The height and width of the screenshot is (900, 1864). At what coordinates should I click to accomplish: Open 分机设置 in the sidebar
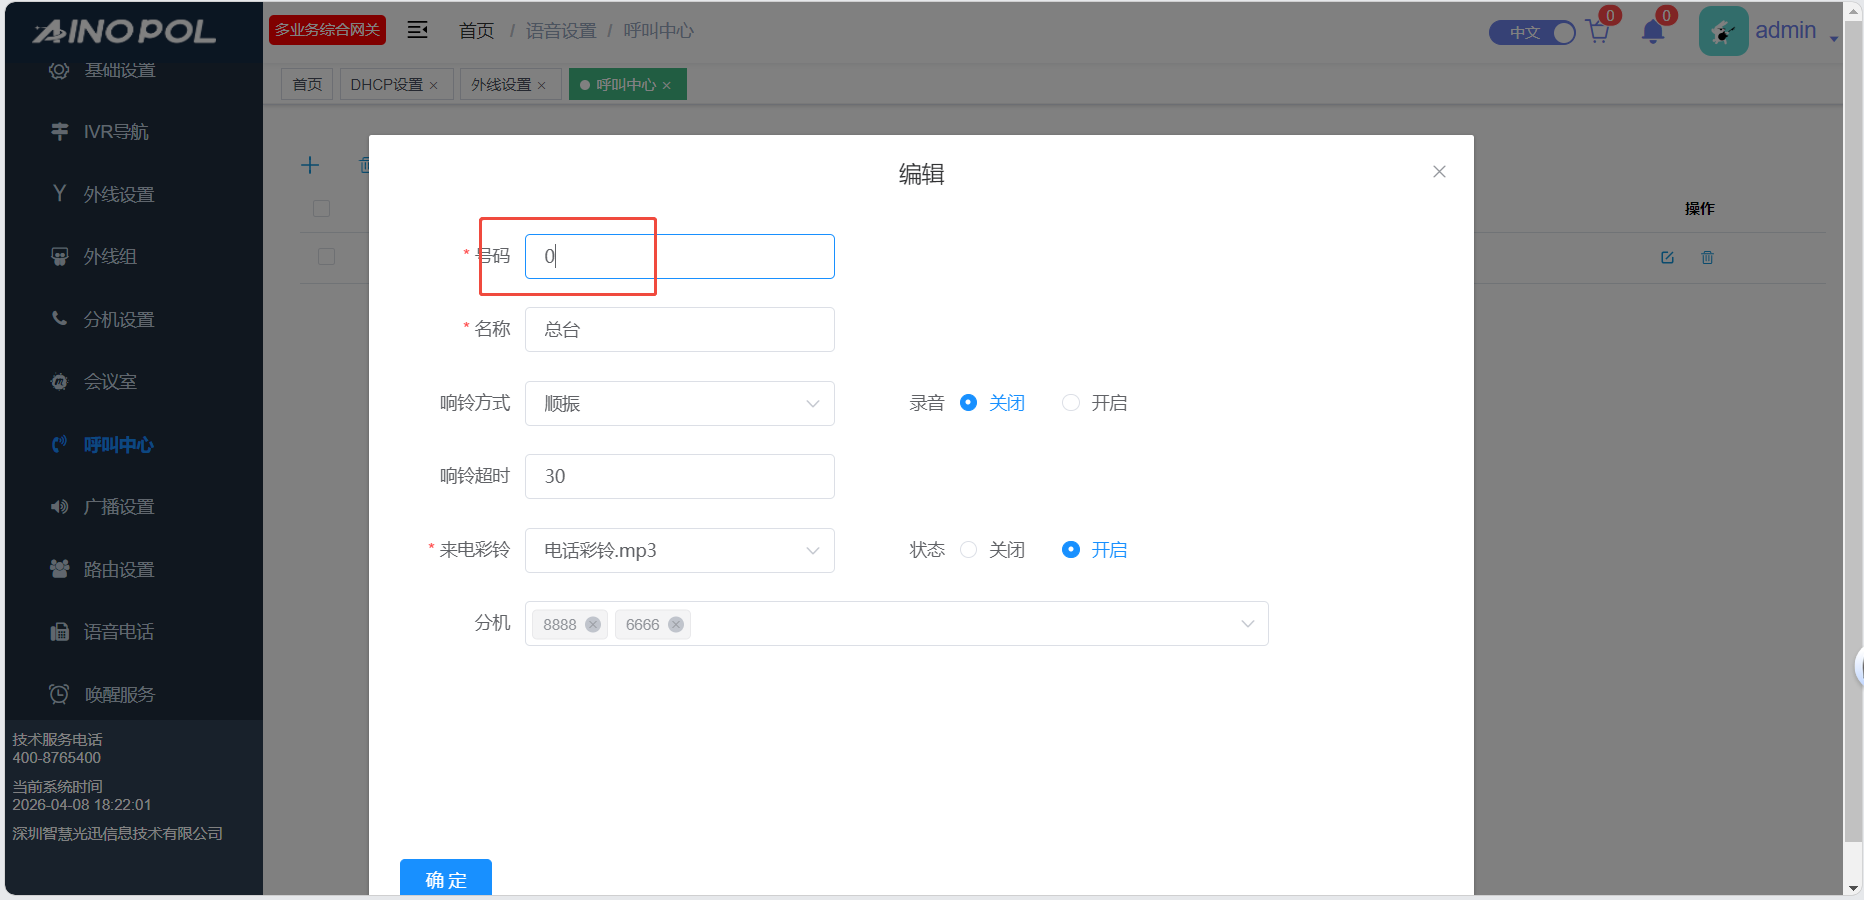pos(119,320)
